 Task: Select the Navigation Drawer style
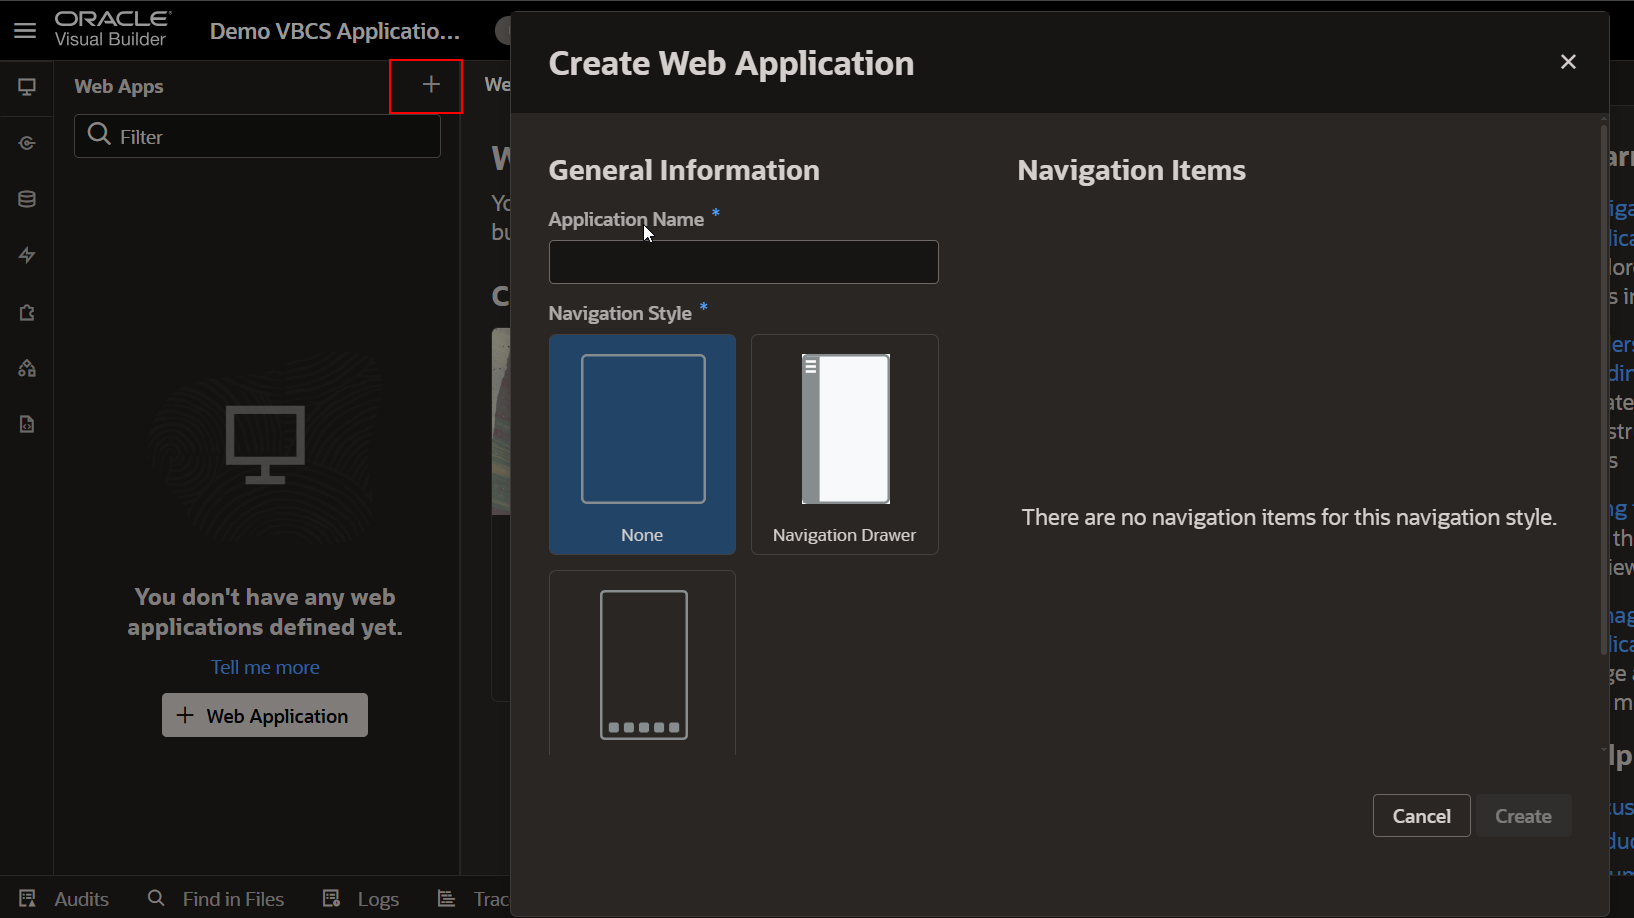click(844, 444)
